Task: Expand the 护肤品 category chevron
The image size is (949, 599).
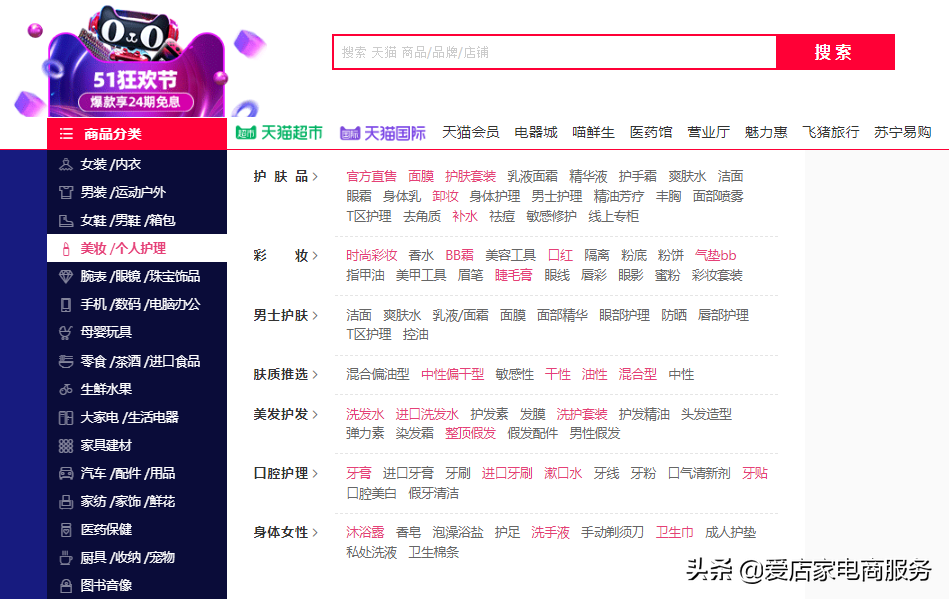Action: pos(315,177)
